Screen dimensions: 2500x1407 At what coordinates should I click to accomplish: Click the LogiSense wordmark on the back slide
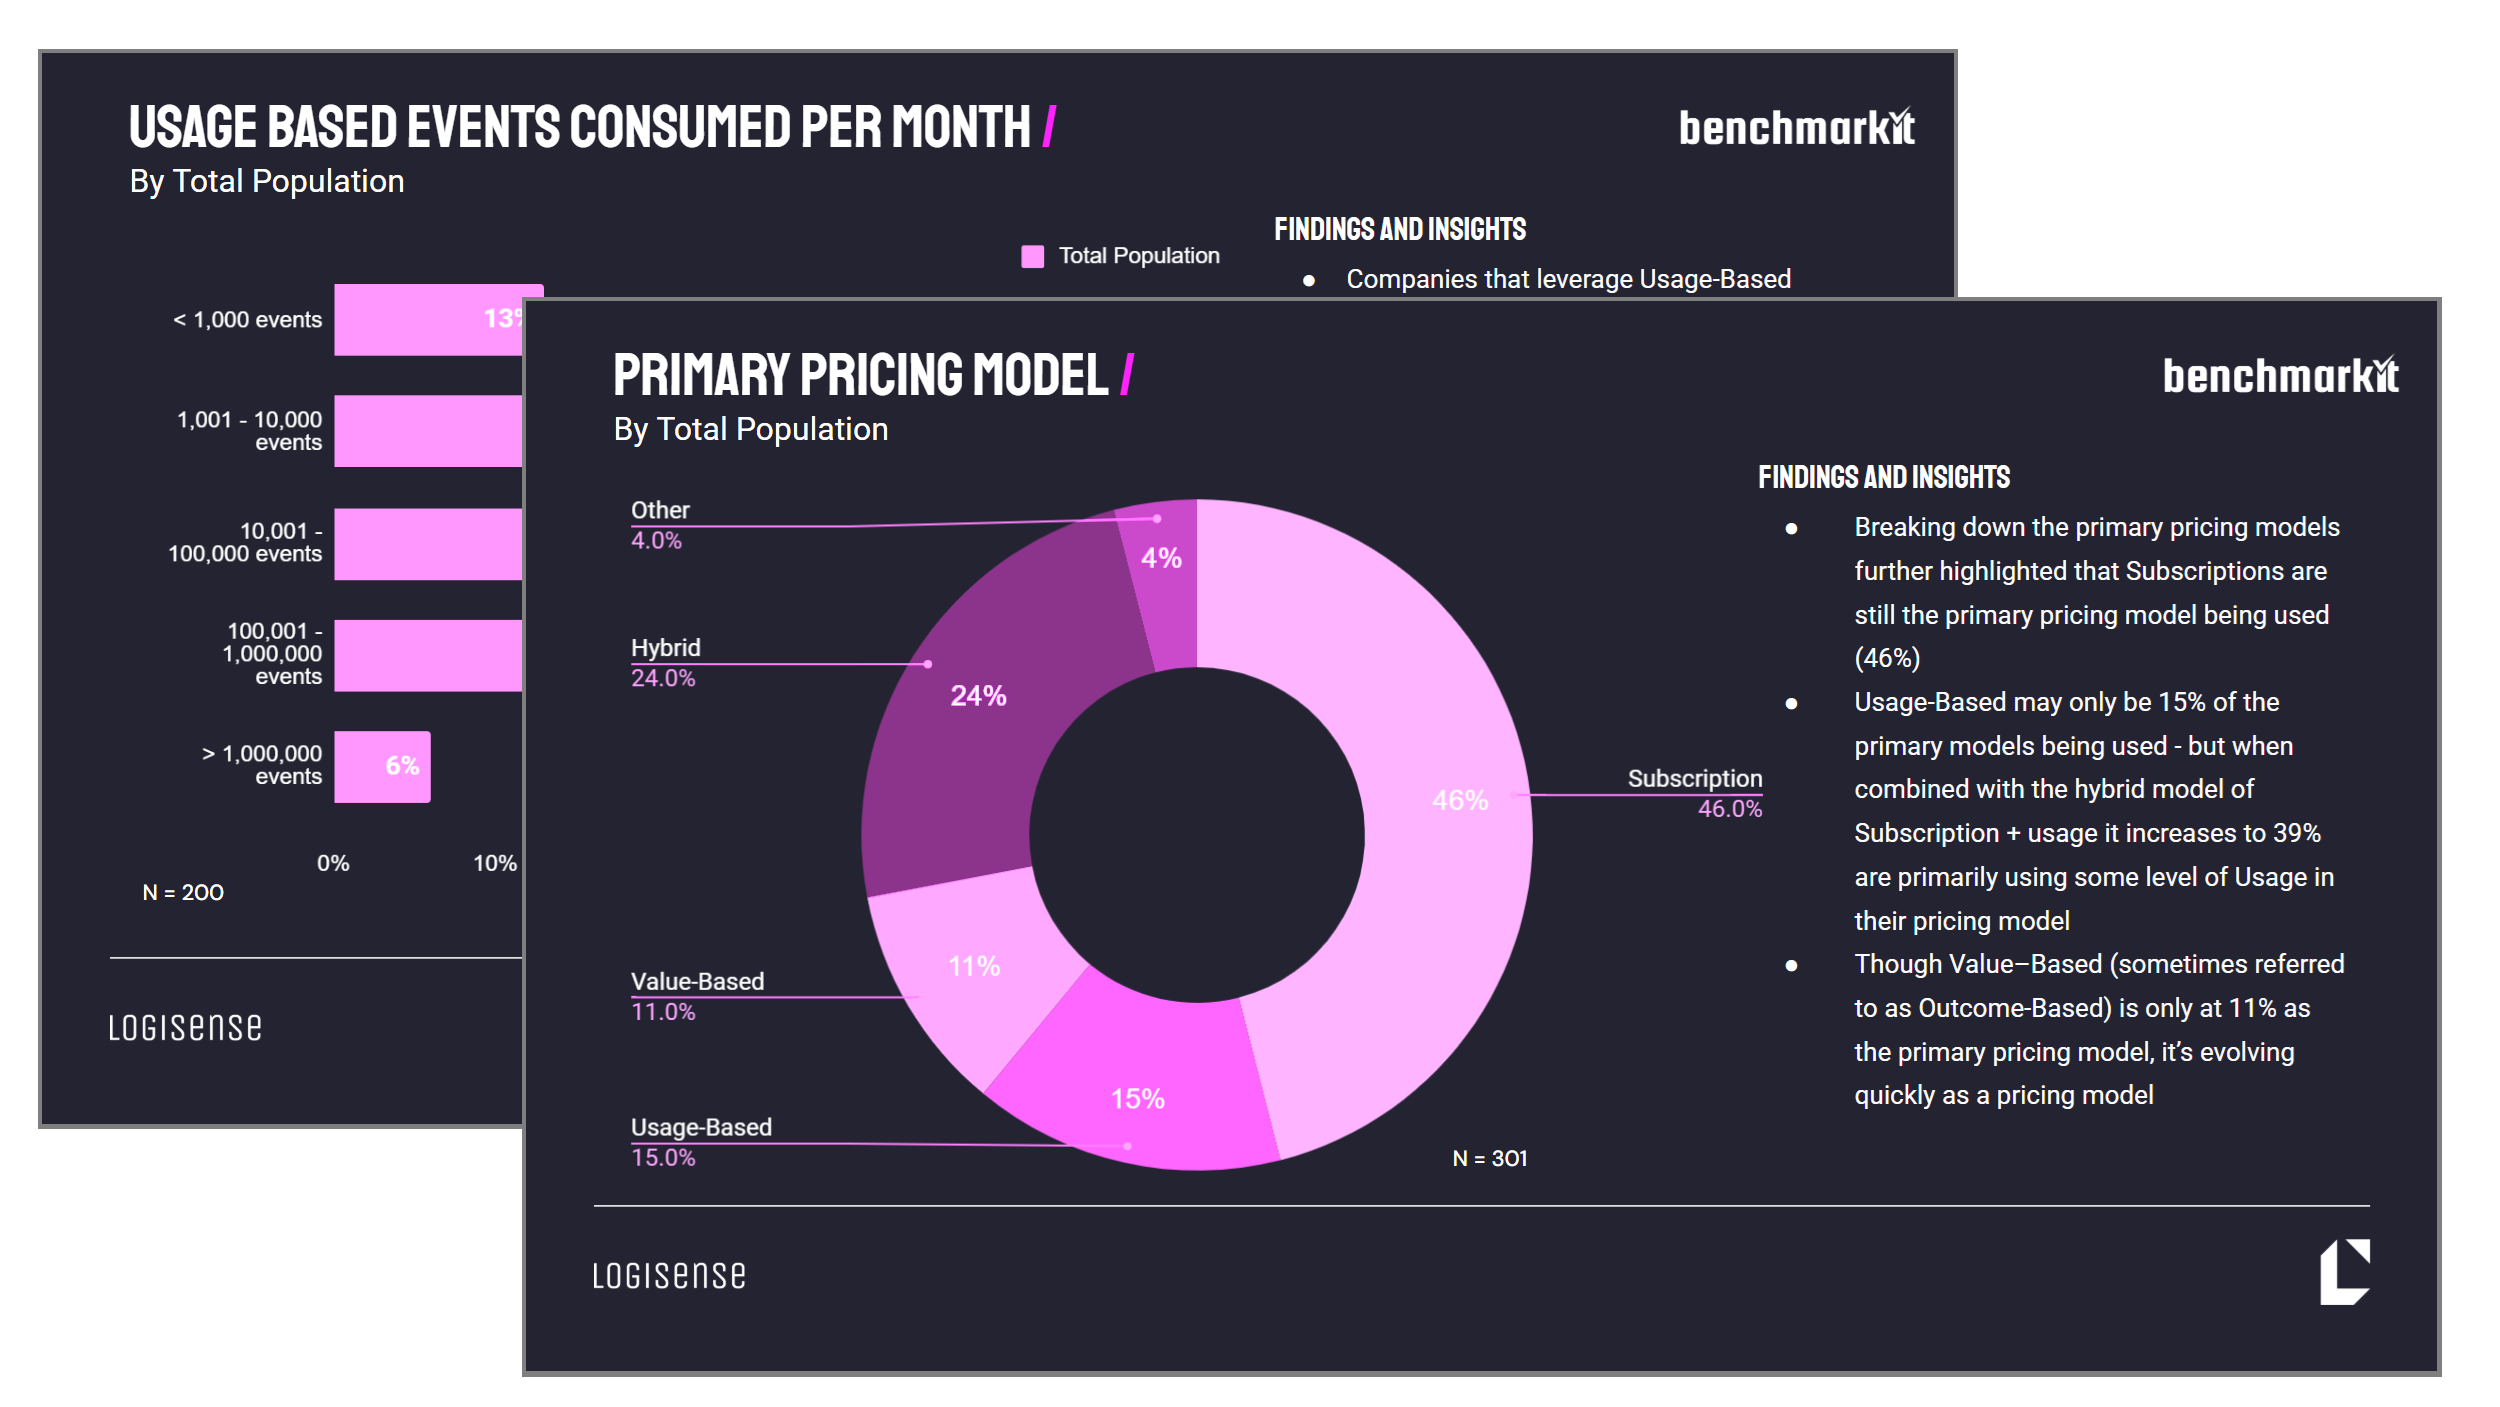coord(185,1028)
